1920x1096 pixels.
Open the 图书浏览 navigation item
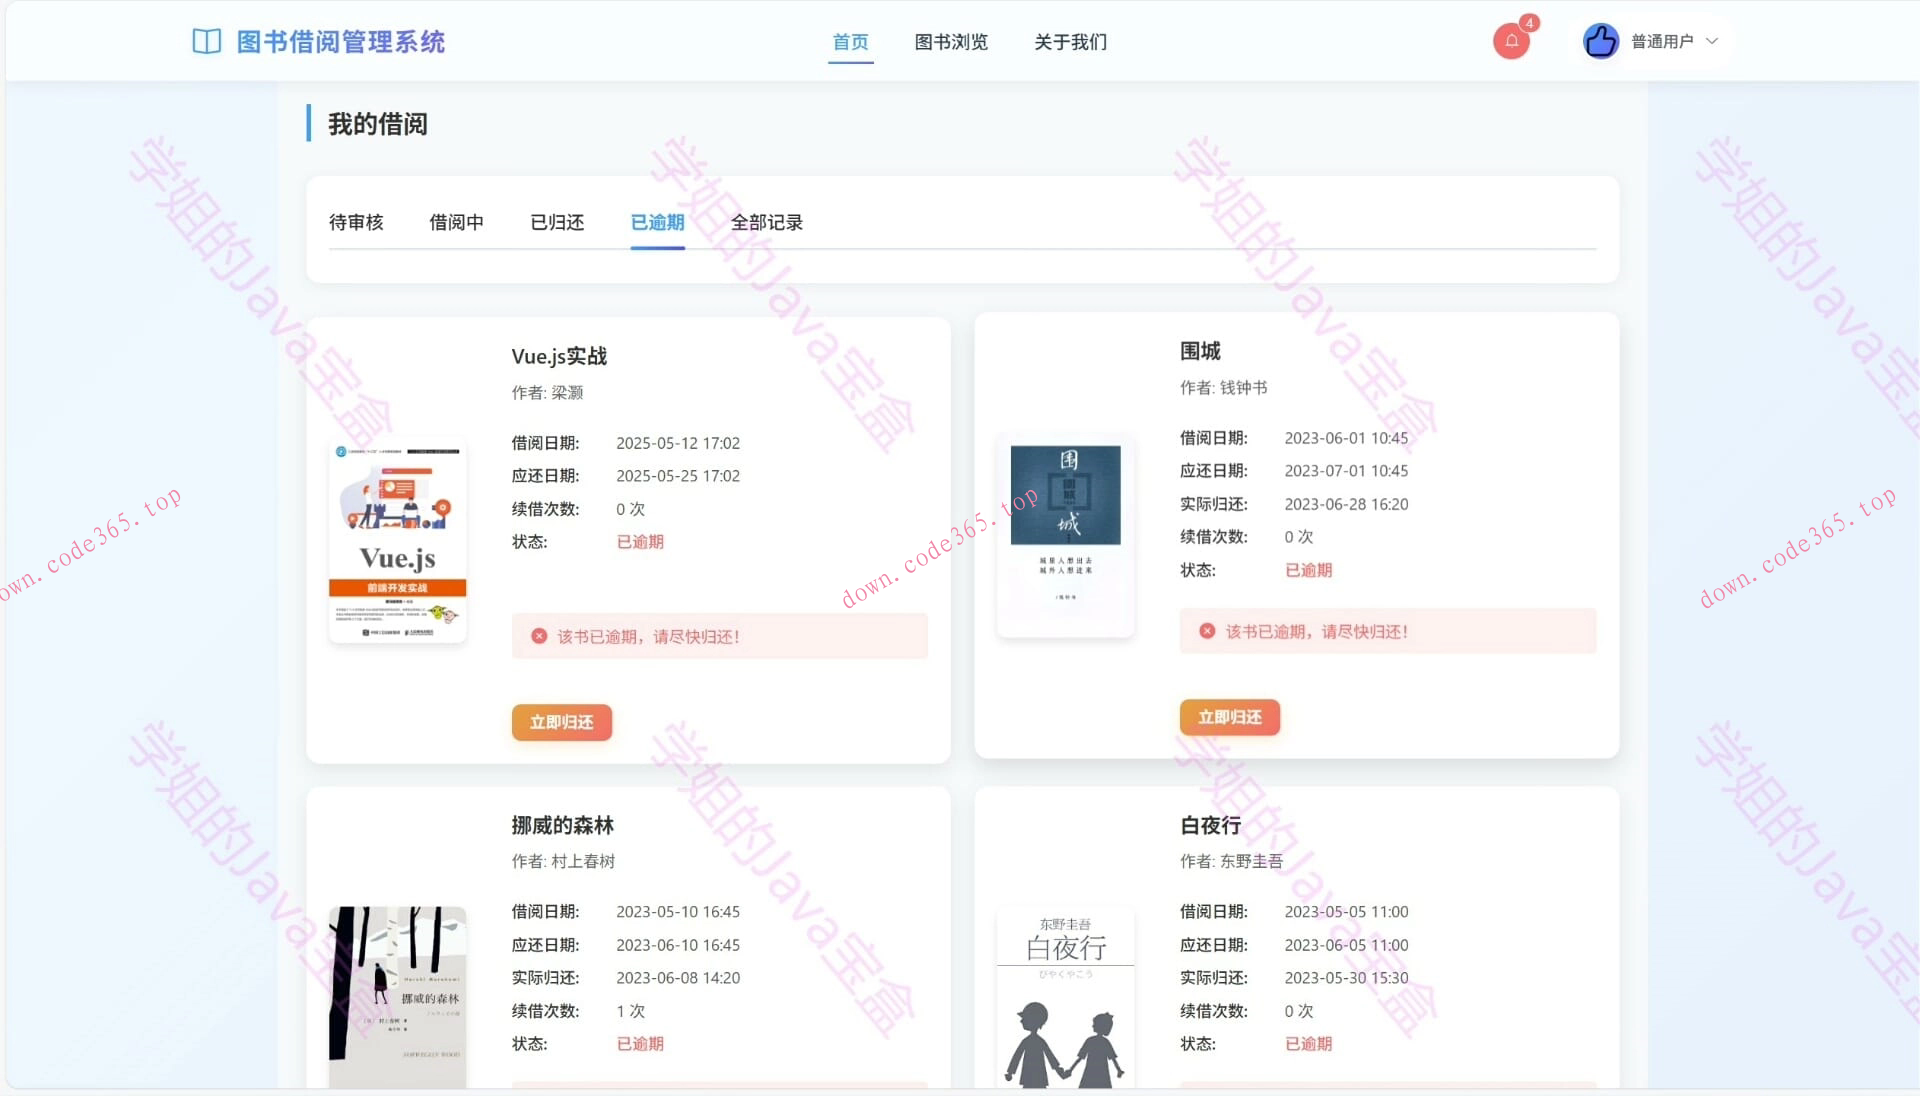tap(951, 42)
